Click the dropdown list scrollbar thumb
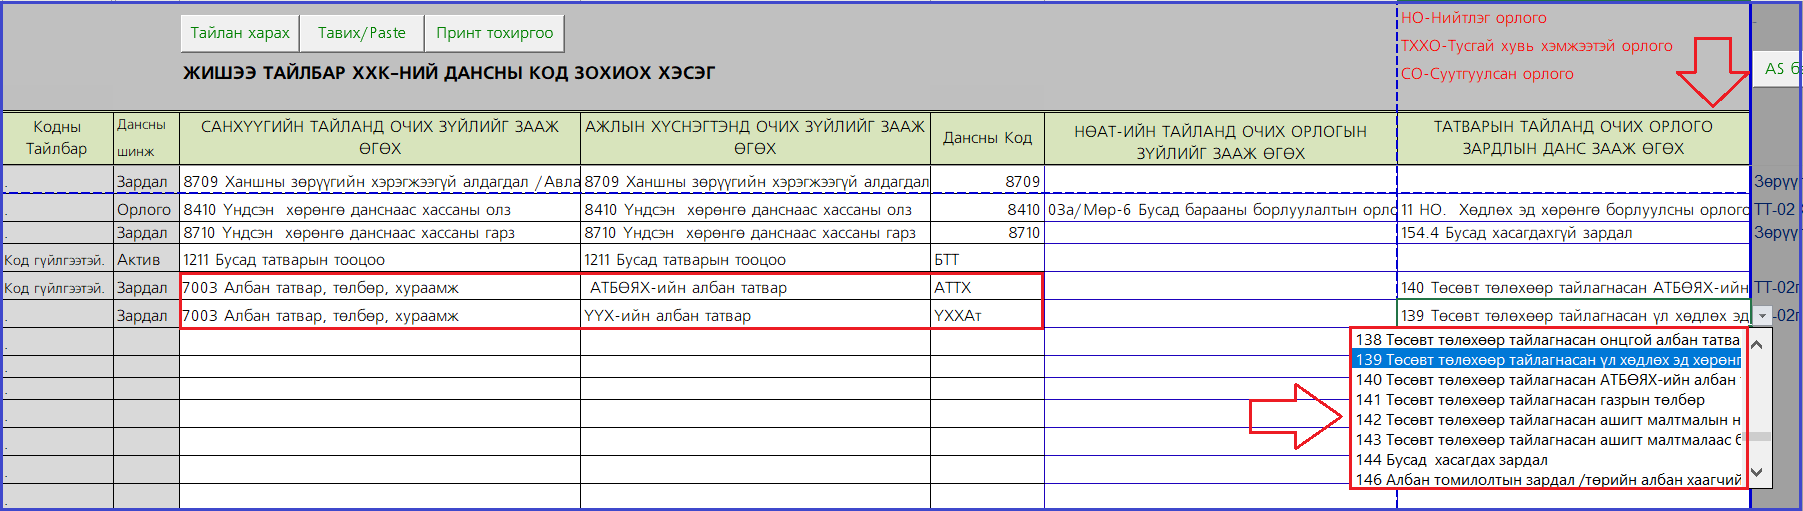 pyautogui.click(x=1759, y=437)
